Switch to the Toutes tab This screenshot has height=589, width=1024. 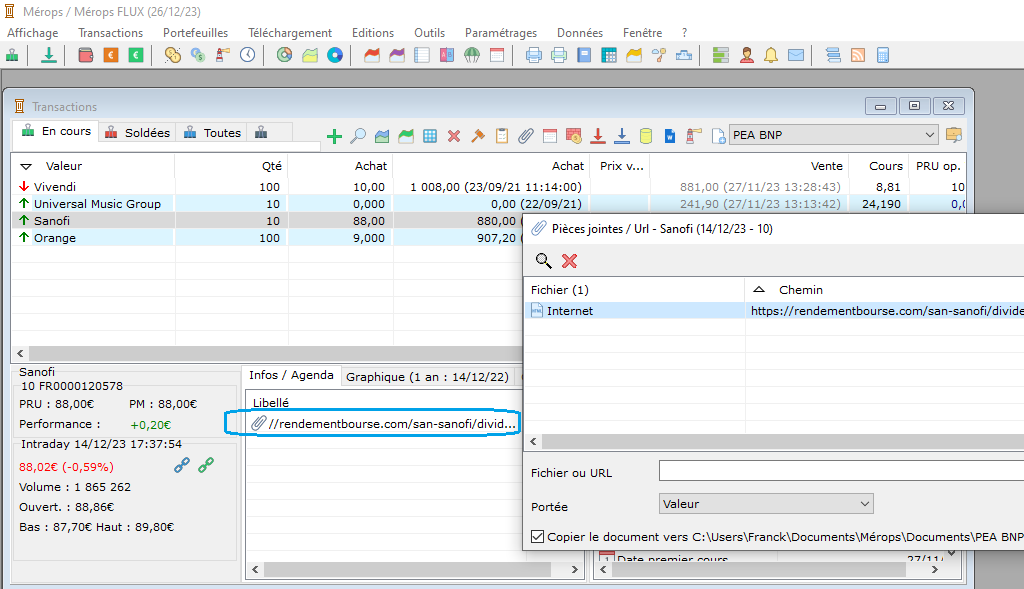(x=213, y=133)
